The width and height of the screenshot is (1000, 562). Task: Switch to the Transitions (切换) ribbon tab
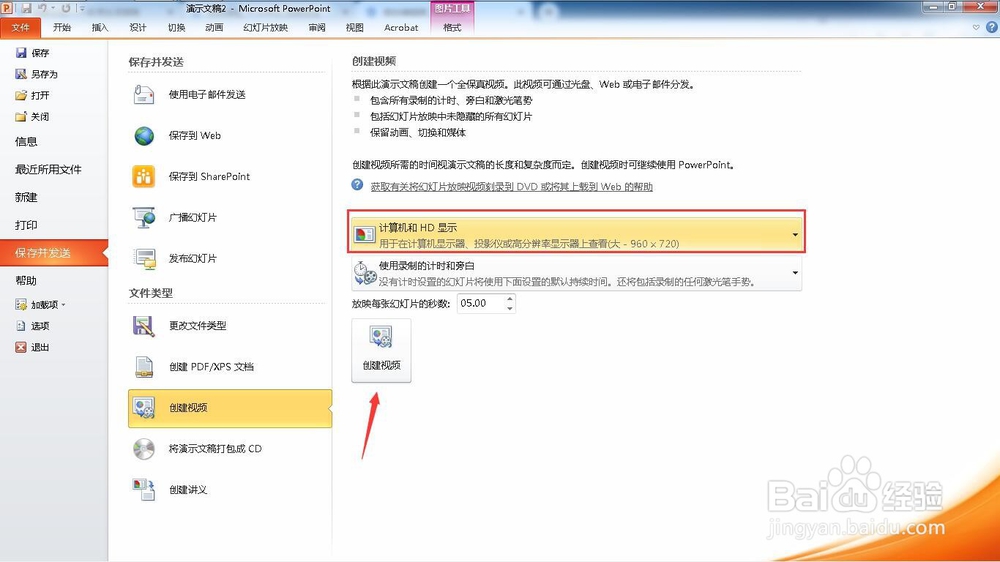tap(177, 27)
